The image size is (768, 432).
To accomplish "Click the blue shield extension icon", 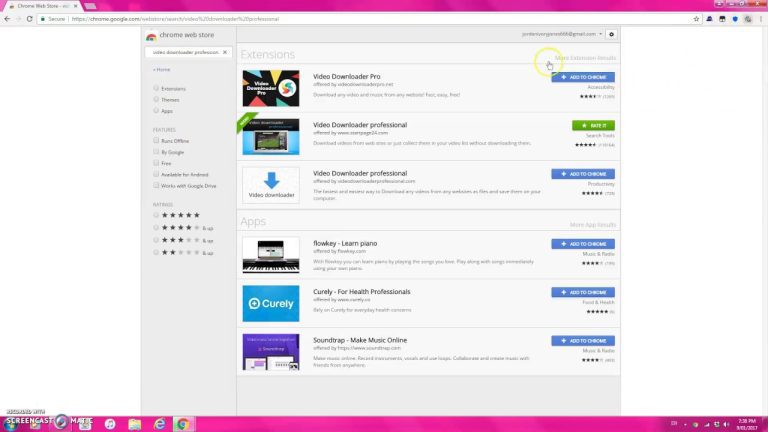I will (735, 19).
